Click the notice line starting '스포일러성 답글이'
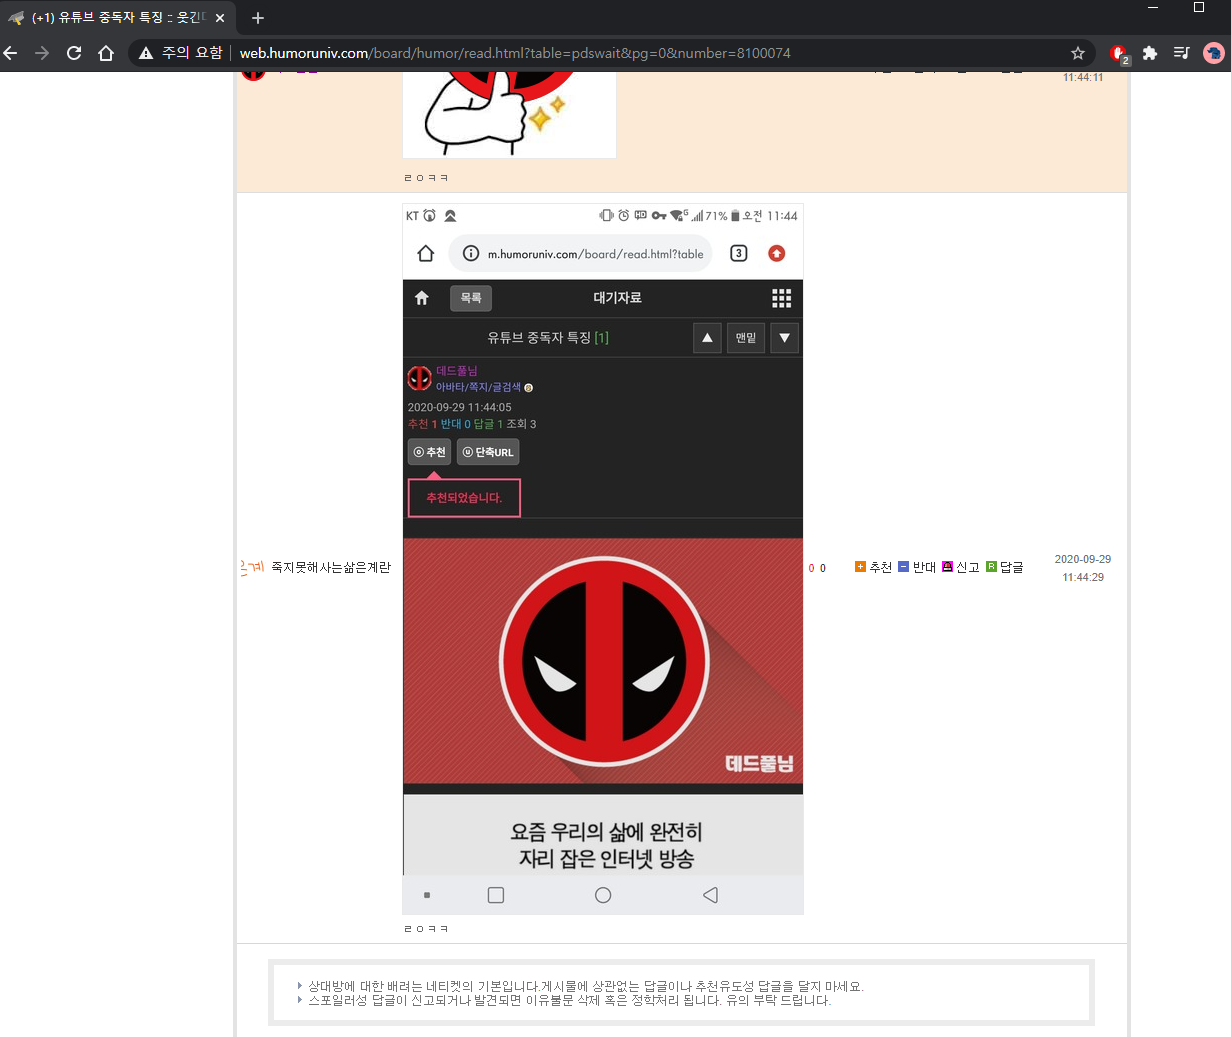The image size is (1231, 1037). click(x=569, y=1000)
